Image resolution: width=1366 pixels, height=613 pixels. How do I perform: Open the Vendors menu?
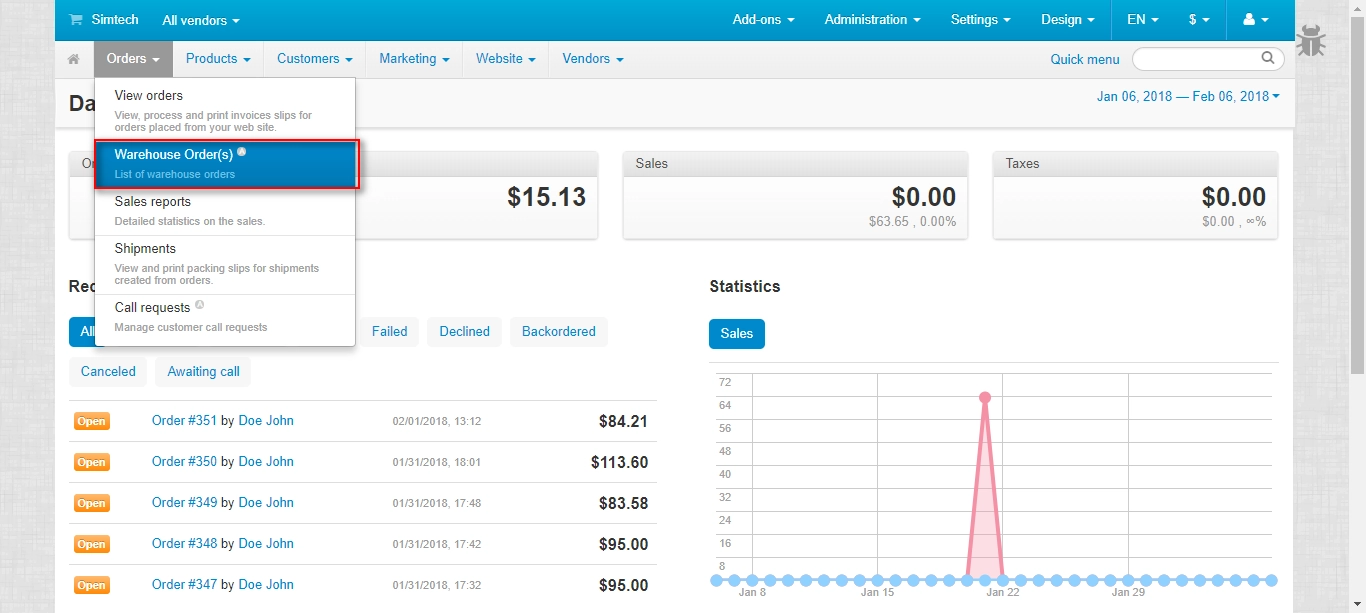592,59
